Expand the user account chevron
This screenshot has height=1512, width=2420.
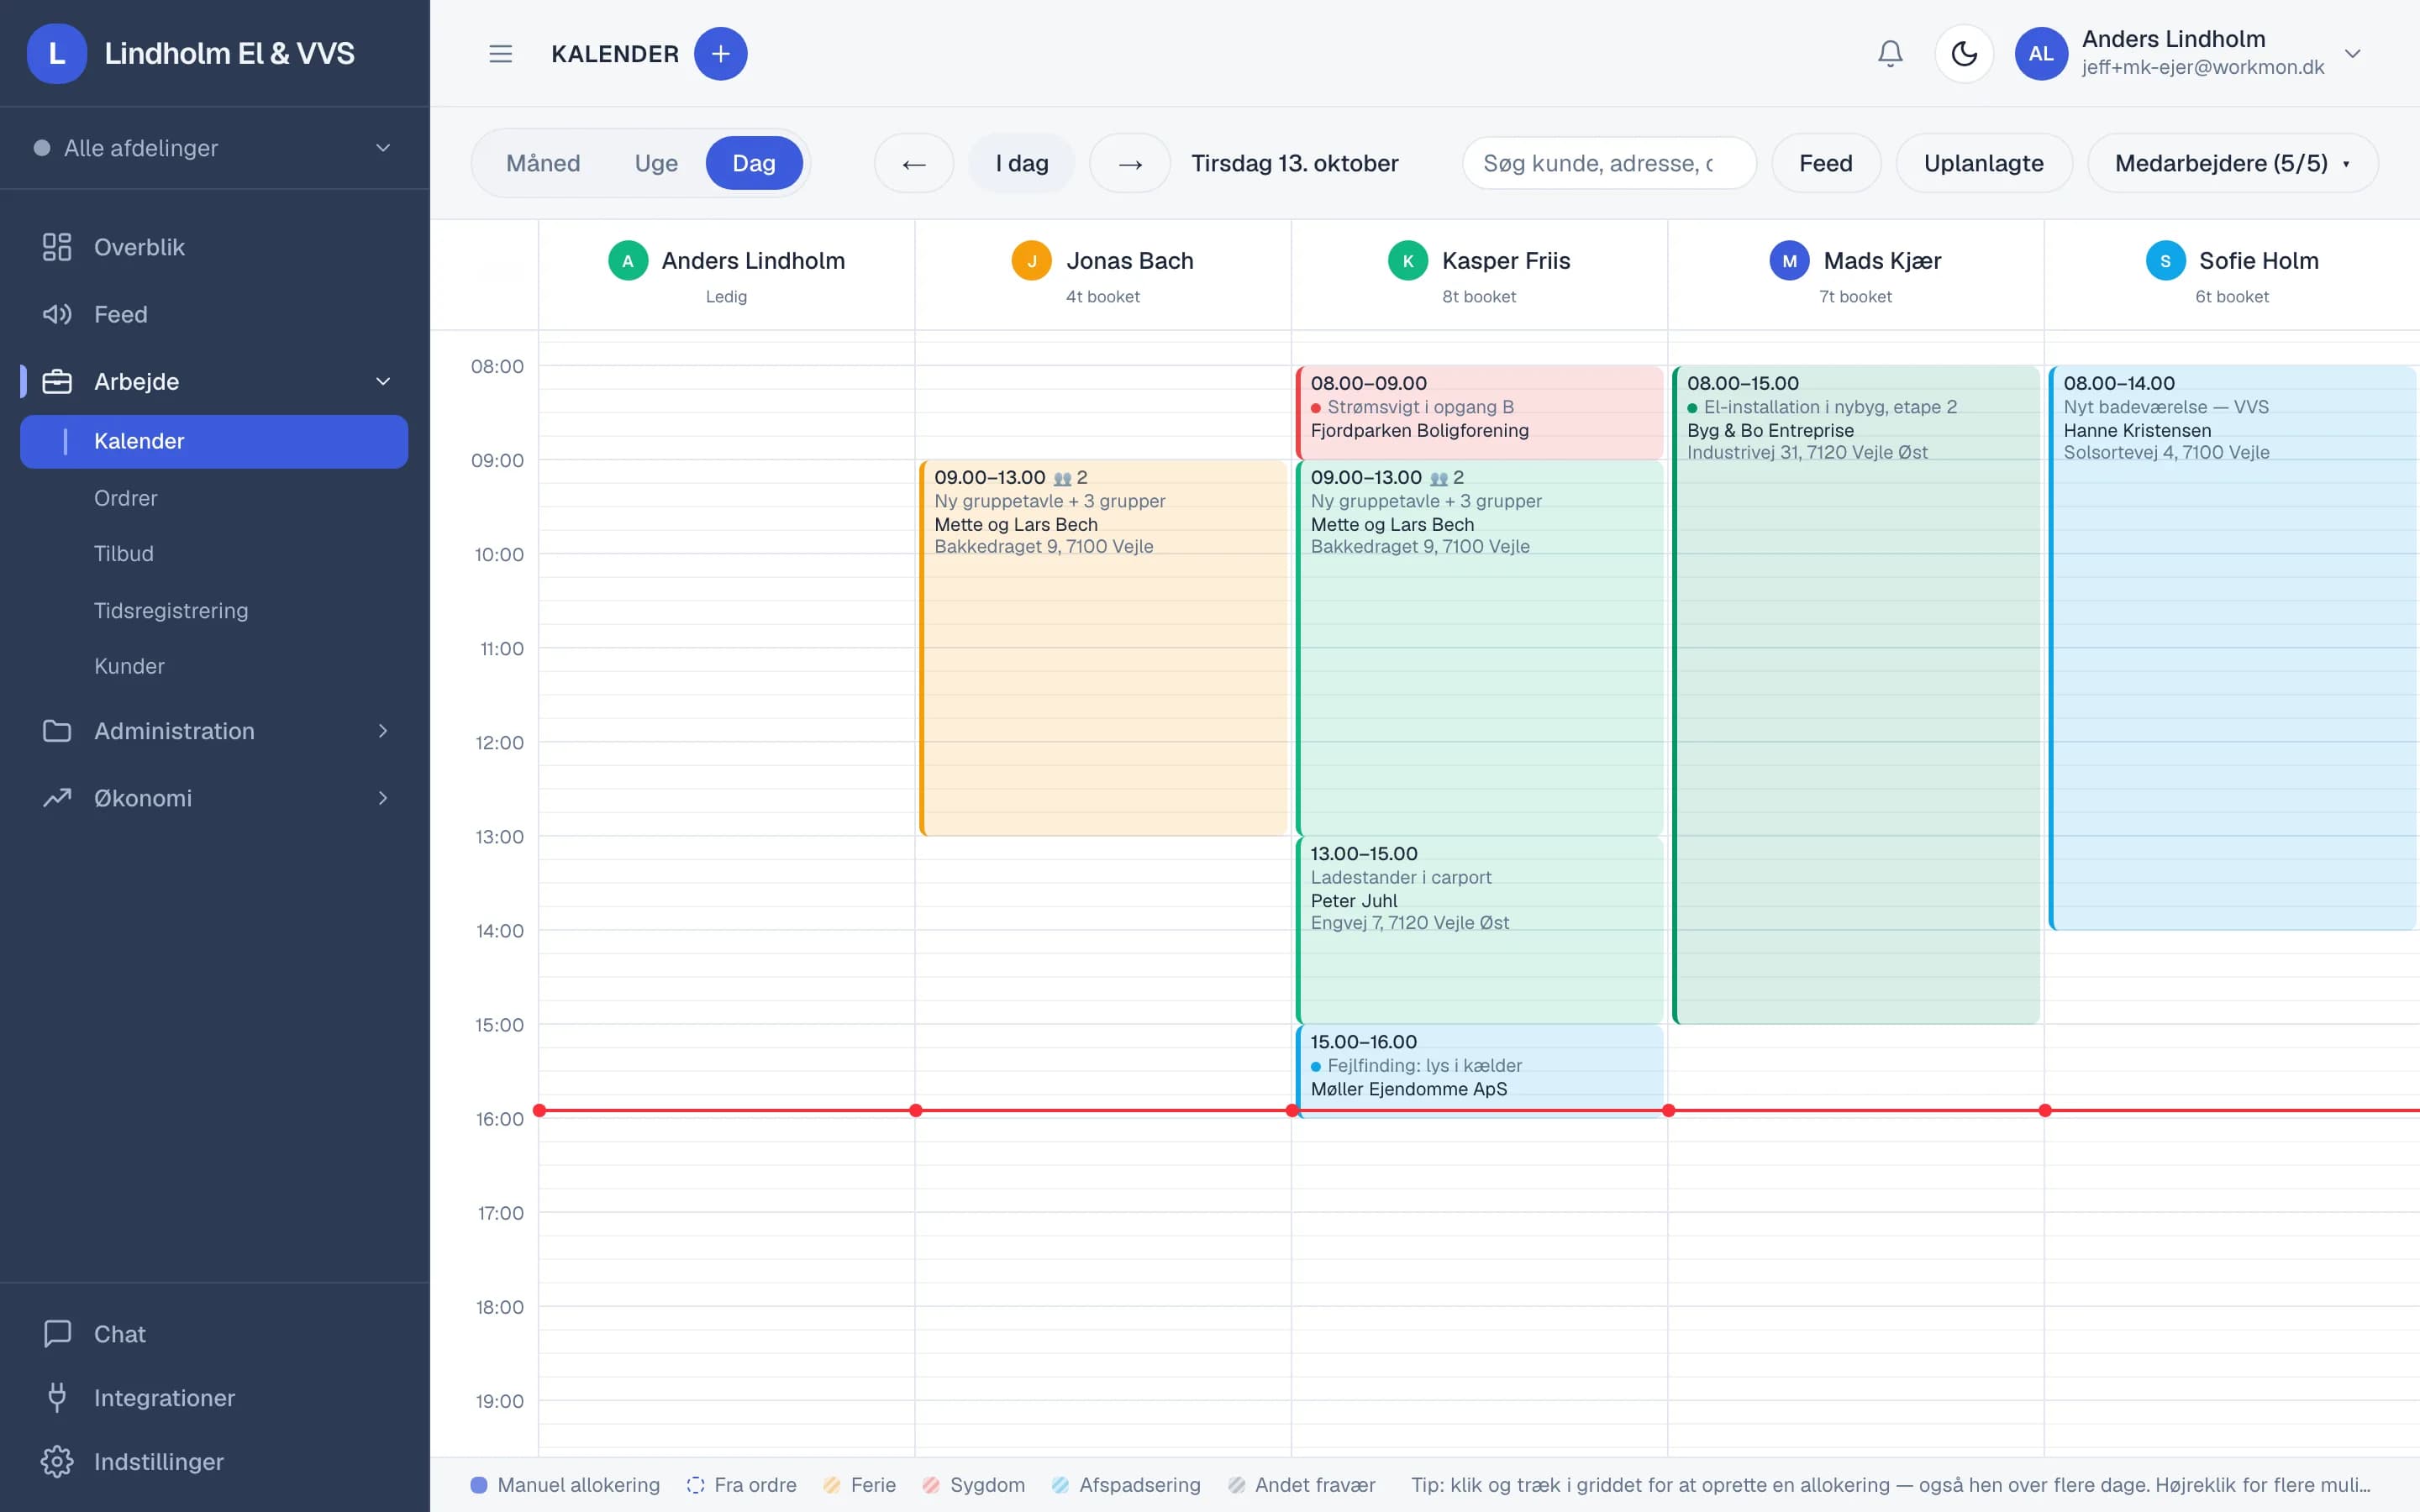coord(2353,54)
